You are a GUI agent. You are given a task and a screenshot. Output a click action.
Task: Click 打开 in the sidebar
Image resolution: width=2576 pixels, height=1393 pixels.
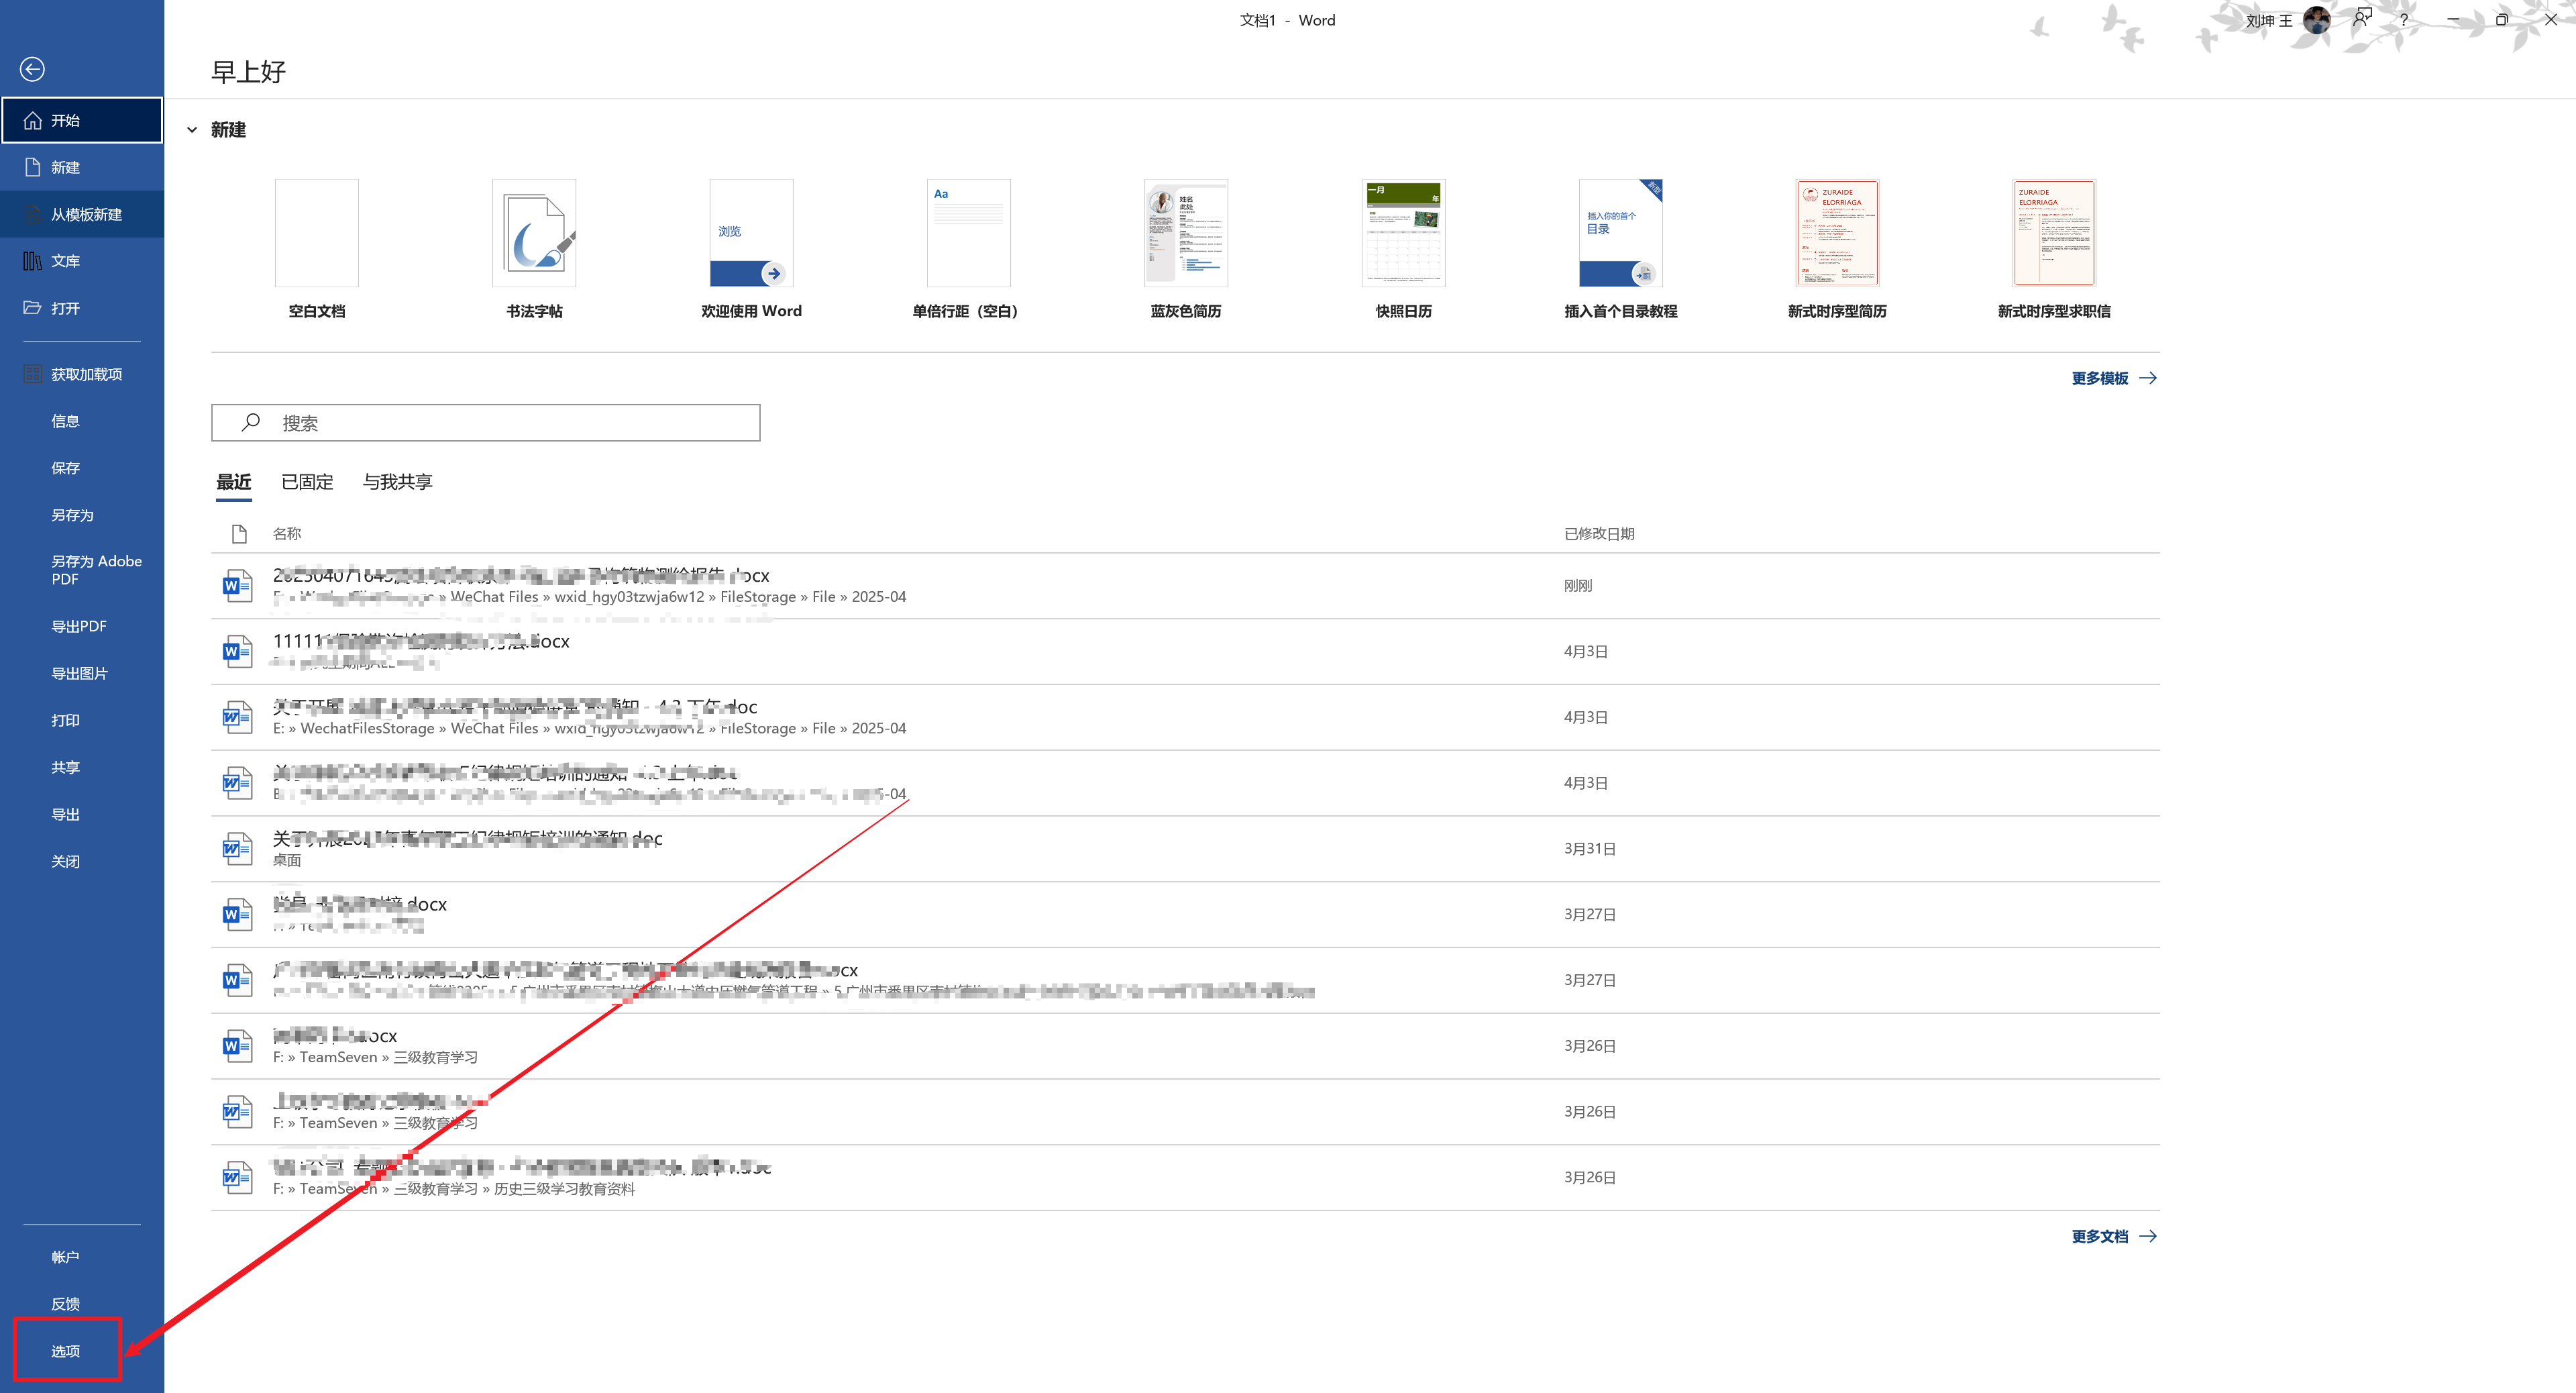click(82, 308)
